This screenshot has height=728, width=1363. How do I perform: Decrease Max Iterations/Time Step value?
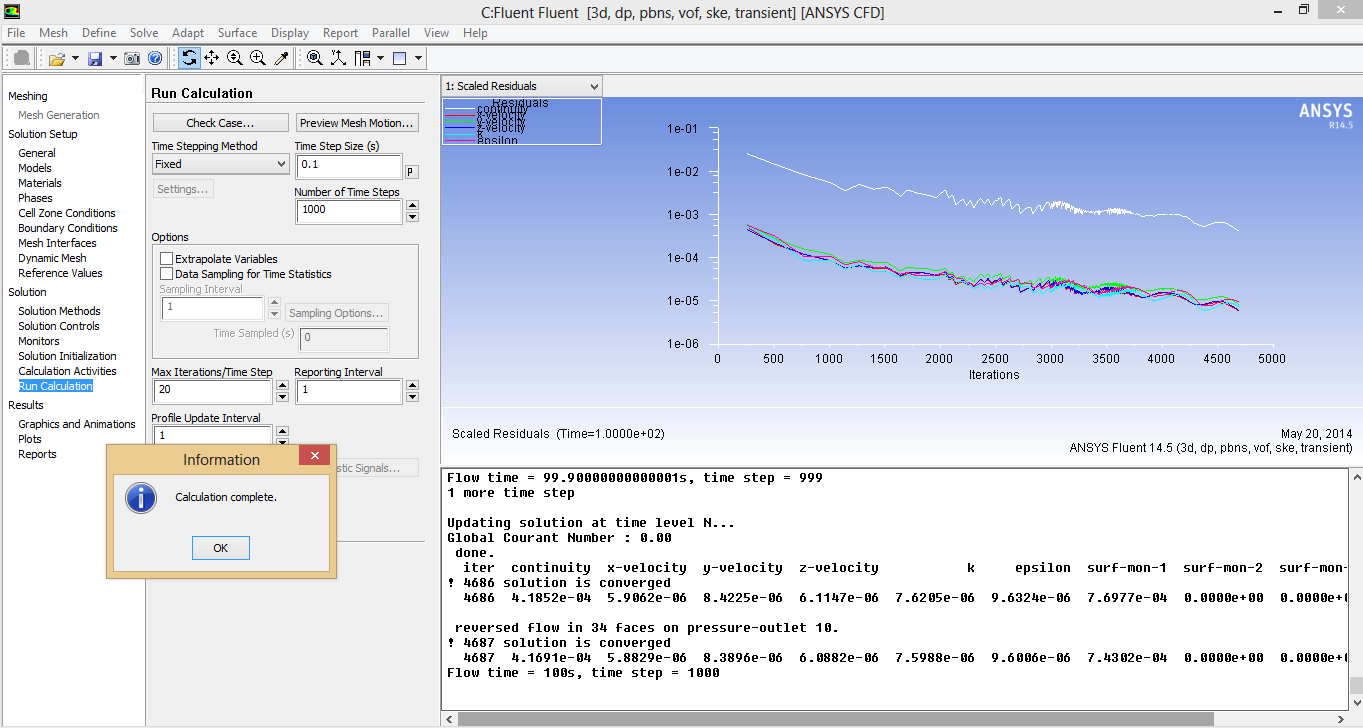click(282, 397)
